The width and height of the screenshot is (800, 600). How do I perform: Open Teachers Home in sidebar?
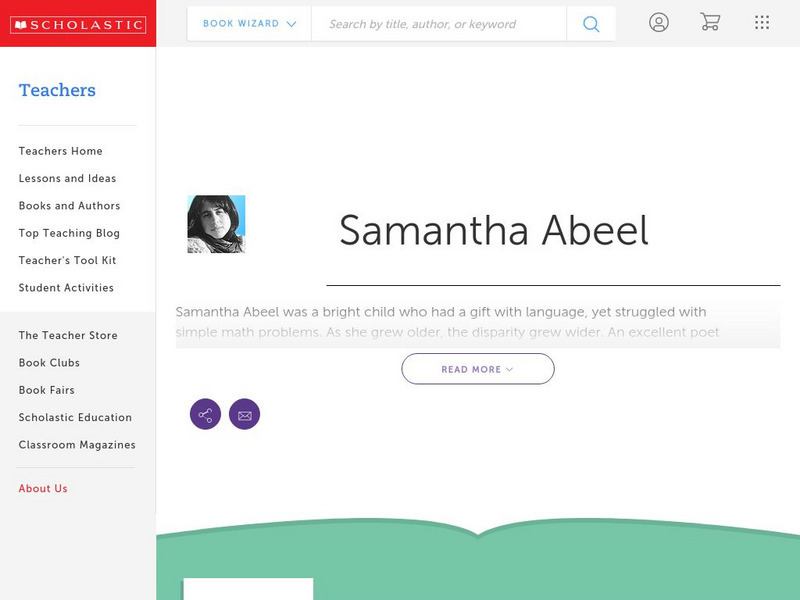60,151
